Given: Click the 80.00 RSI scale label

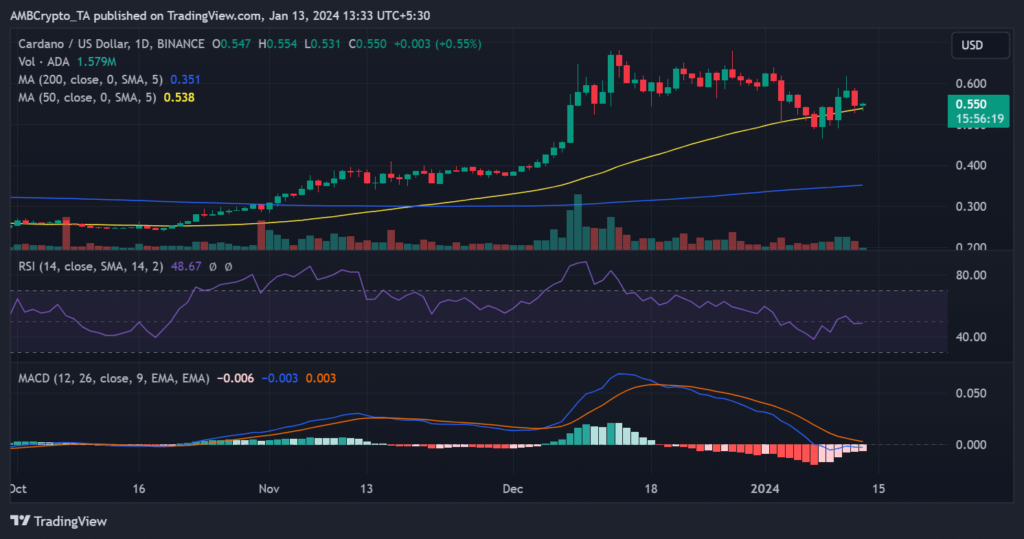Looking at the screenshot, I should pos(970,275).
